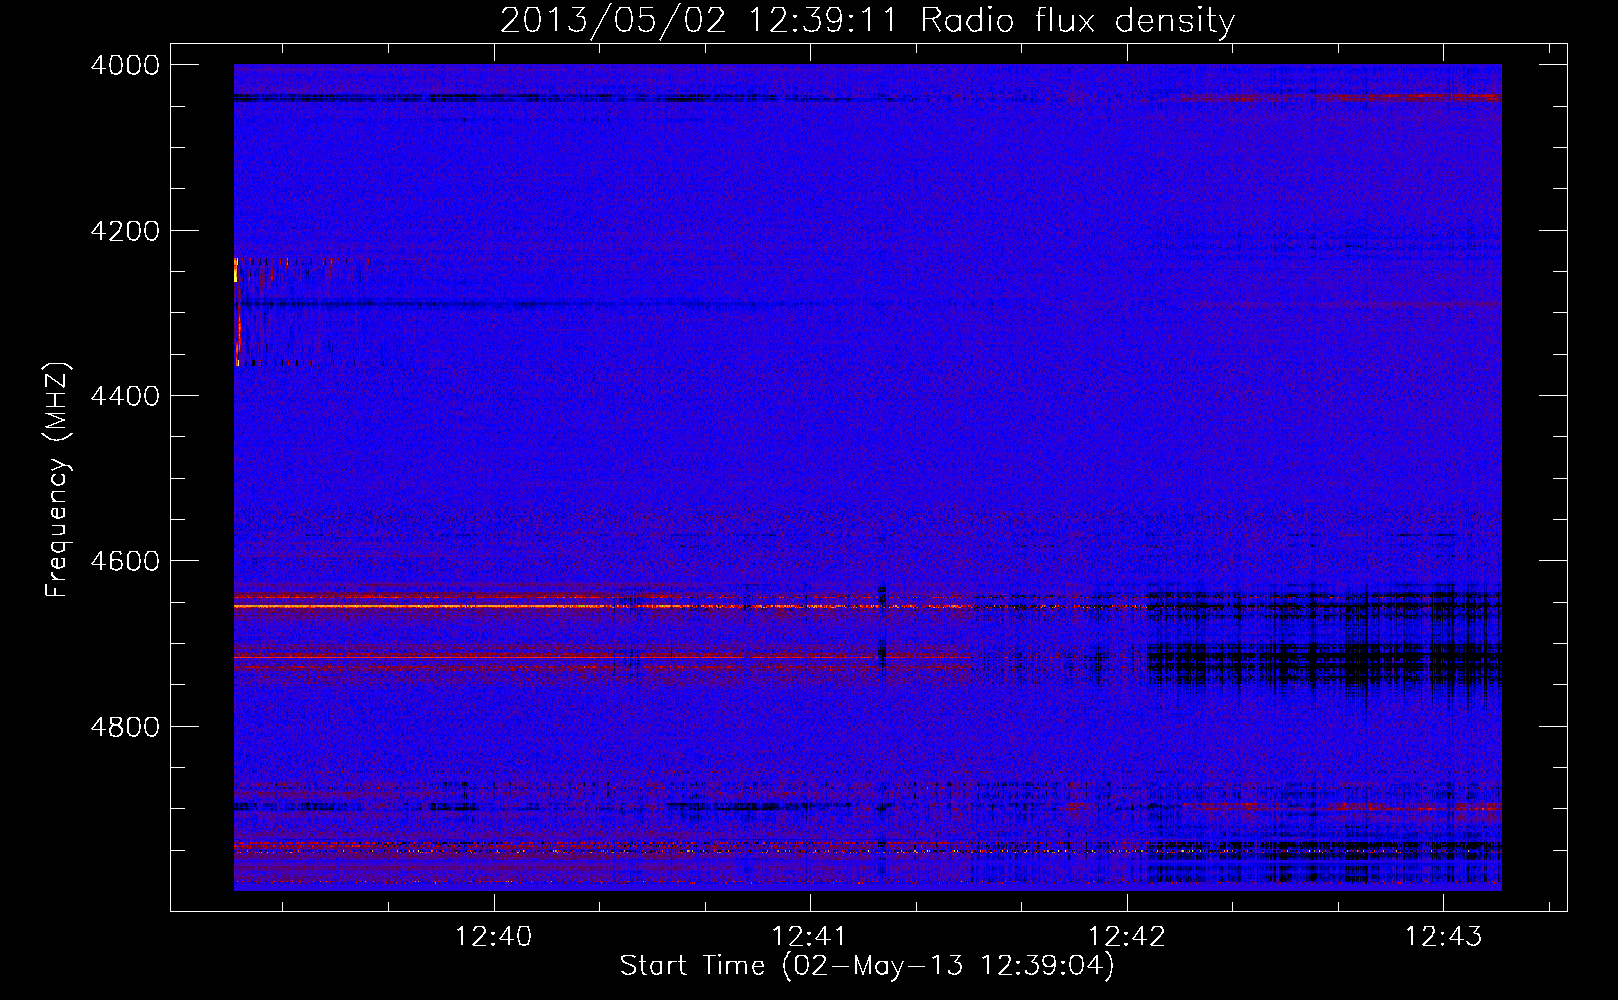Image resolution: width=1618 pixels, height=1000 pixels.
Task: Click the plot title '2013/05/02 12:39:11 Radio flux density'
Action: tap(867, 21)
